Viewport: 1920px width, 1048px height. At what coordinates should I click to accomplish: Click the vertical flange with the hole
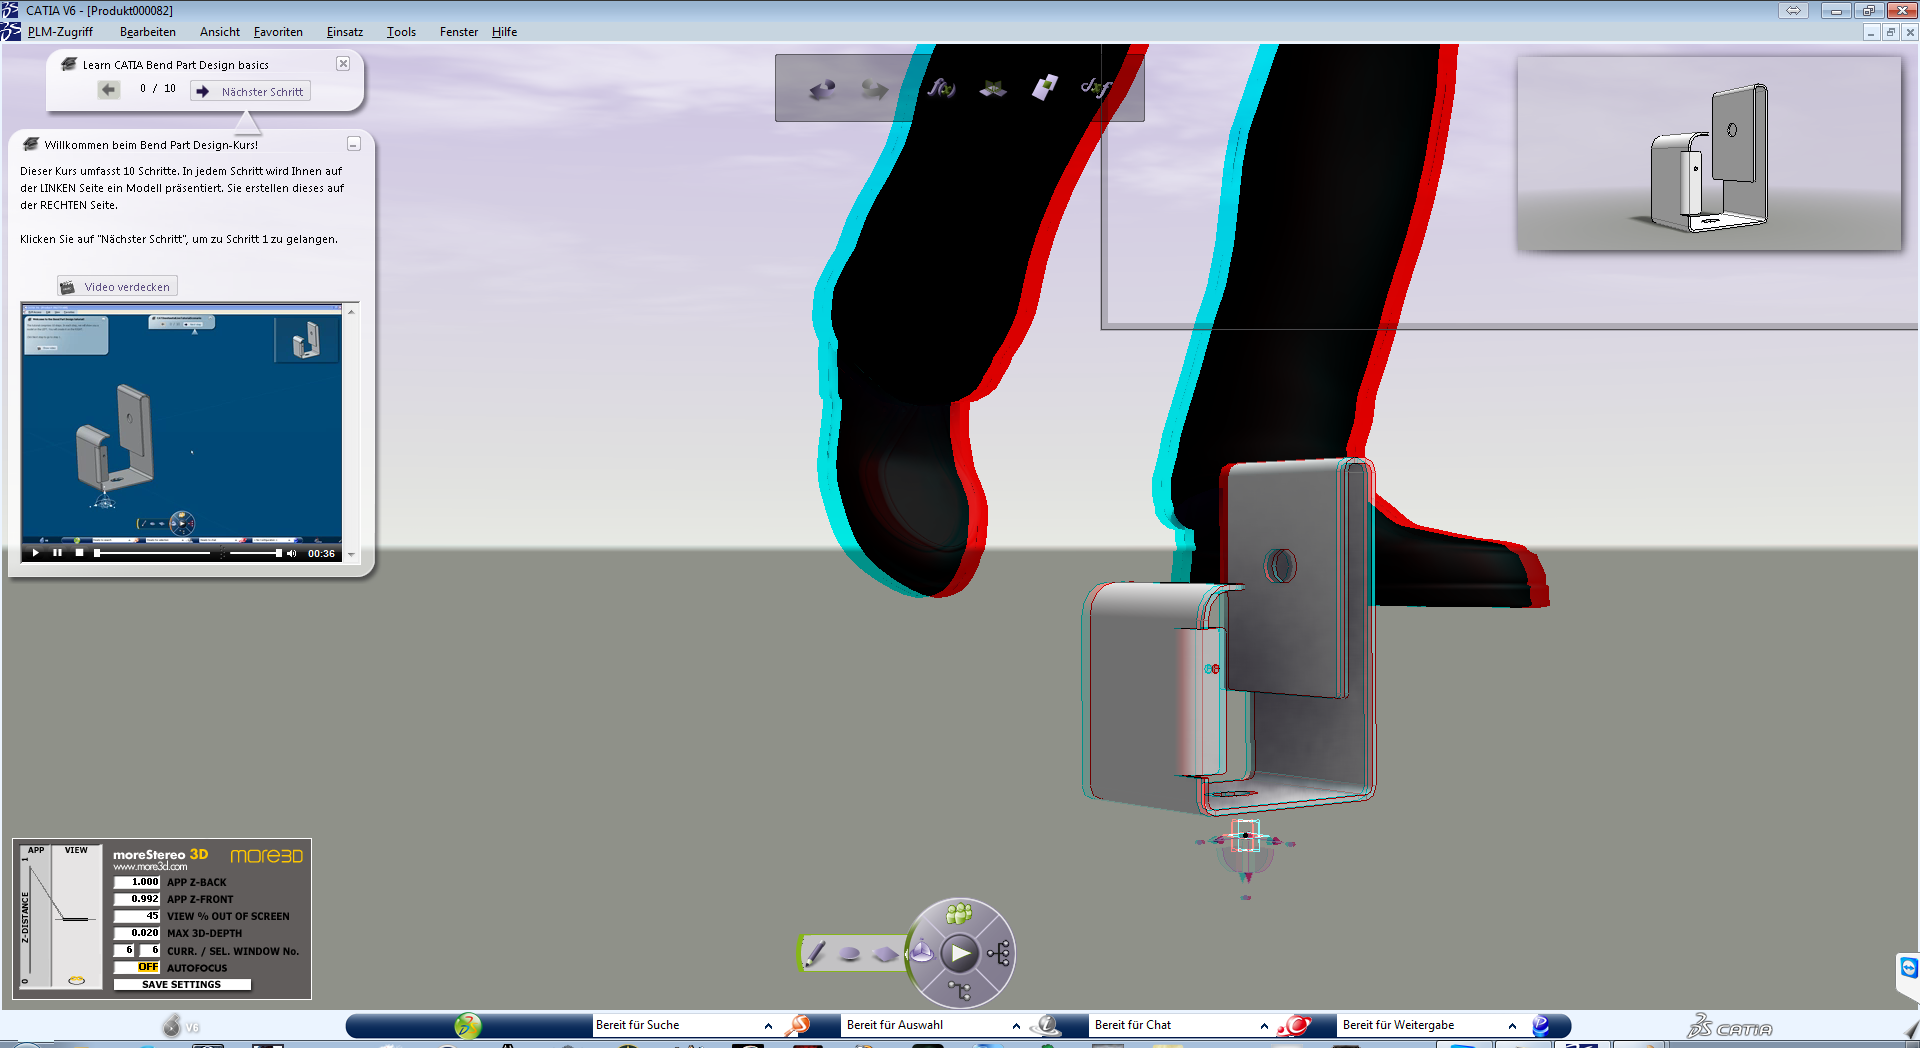tap(1290, 580)
